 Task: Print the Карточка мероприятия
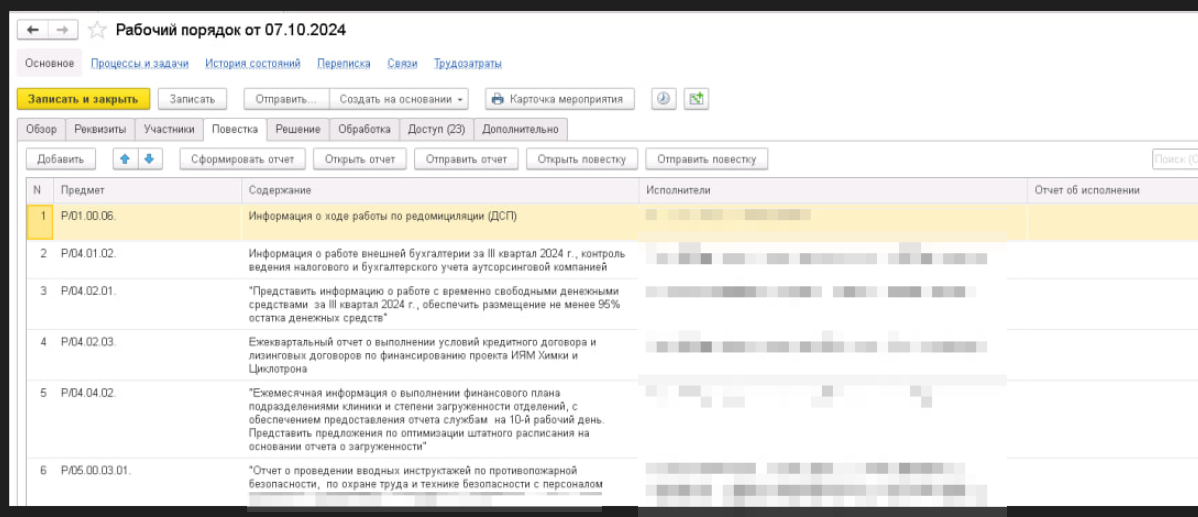[x=560, y=99]
